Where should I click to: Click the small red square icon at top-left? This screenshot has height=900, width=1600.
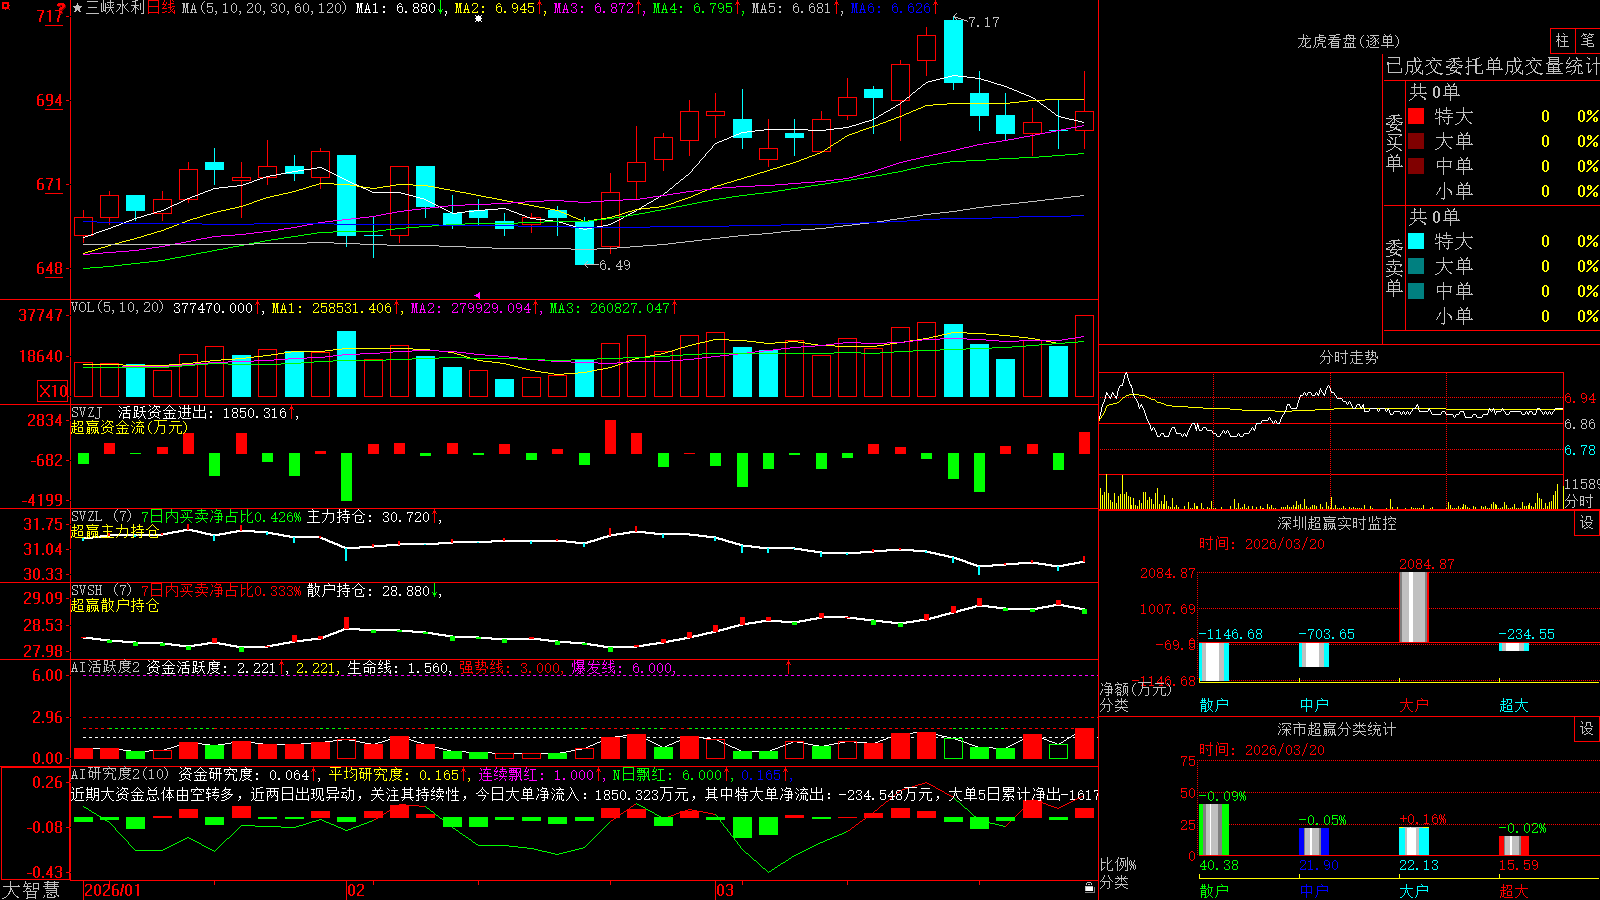click(x=5, y=5)
